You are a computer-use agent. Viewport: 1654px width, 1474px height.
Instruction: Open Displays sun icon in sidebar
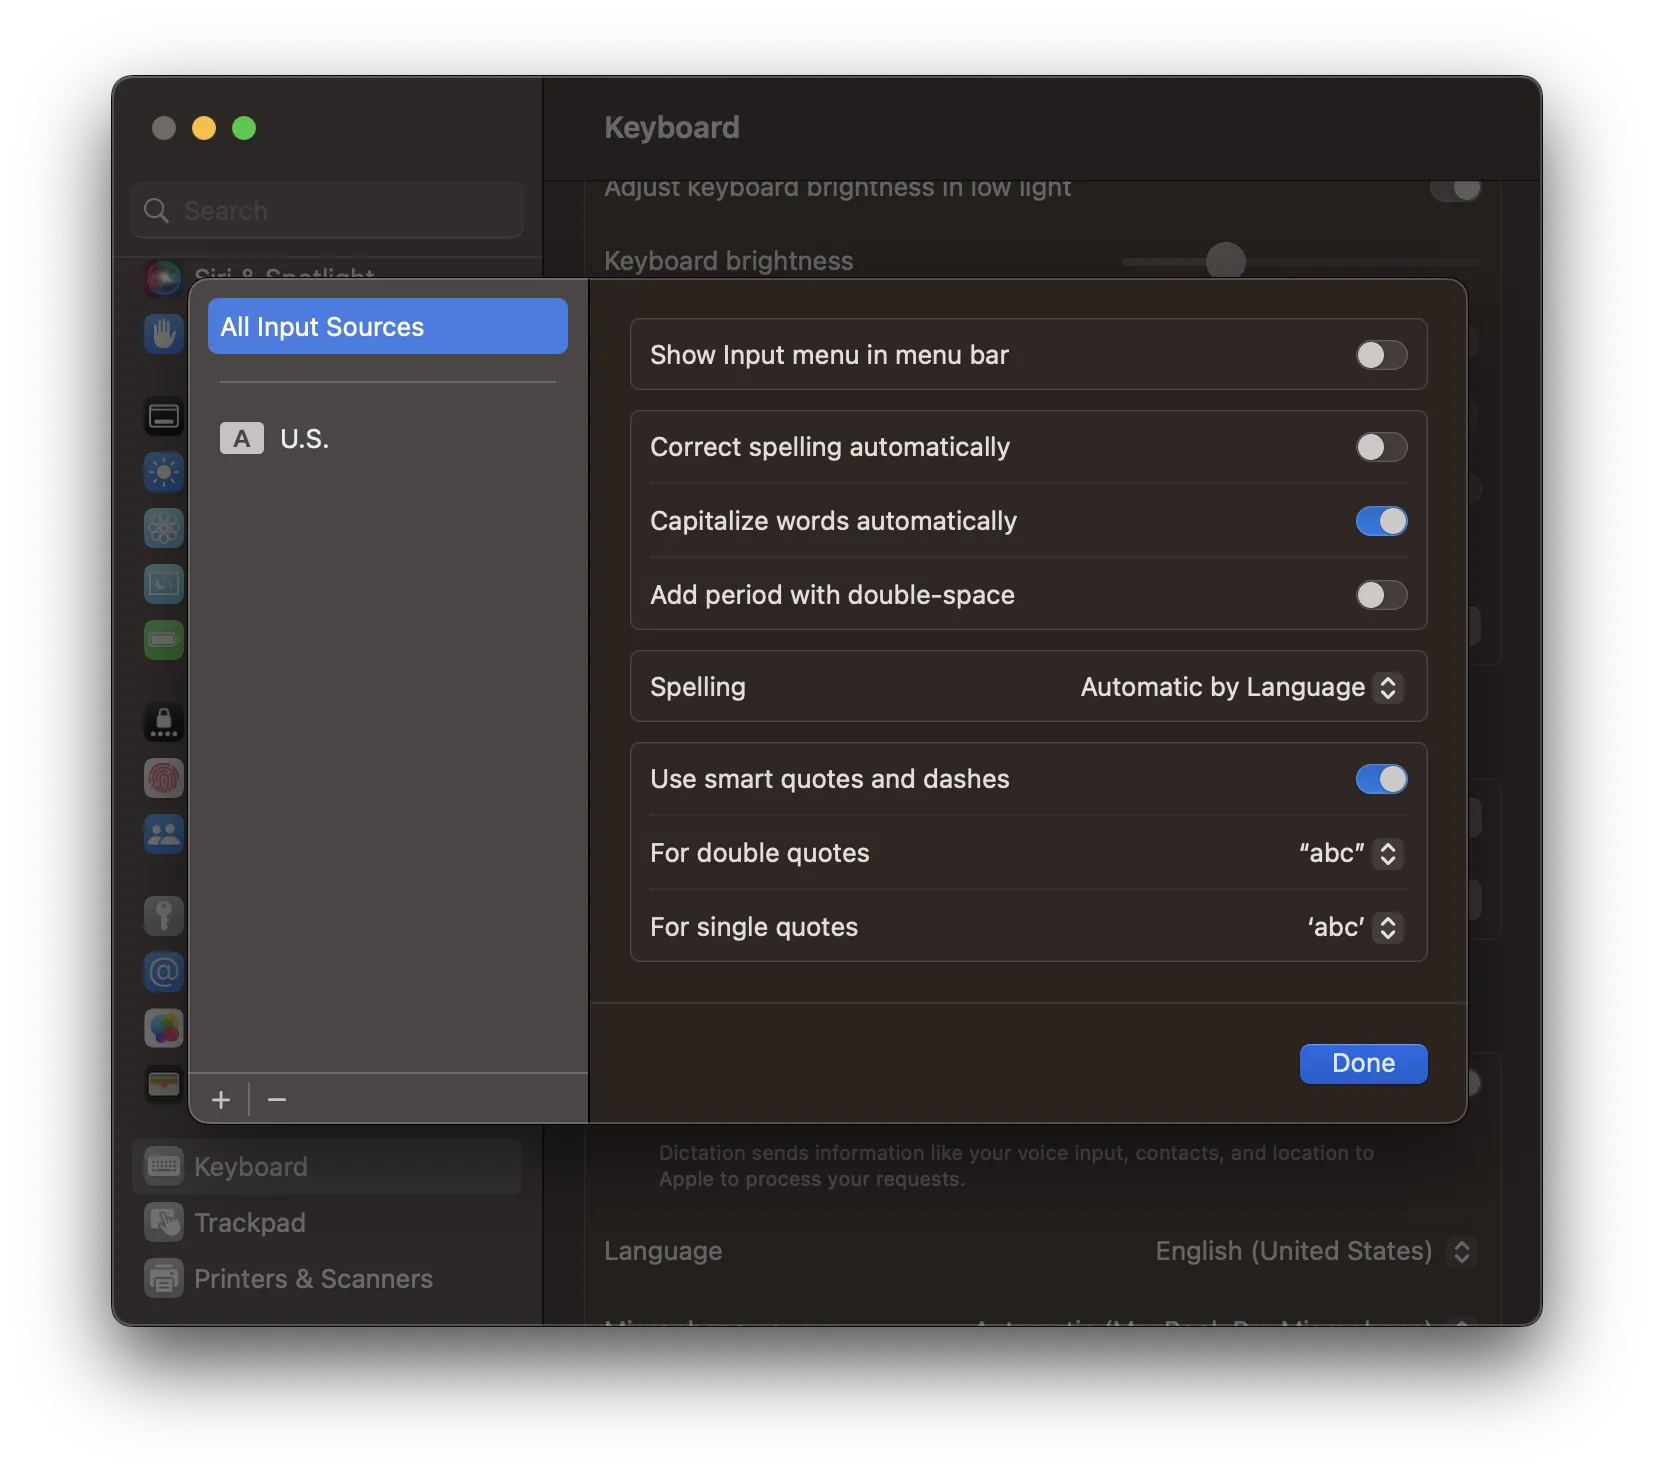tap(164, 472)
